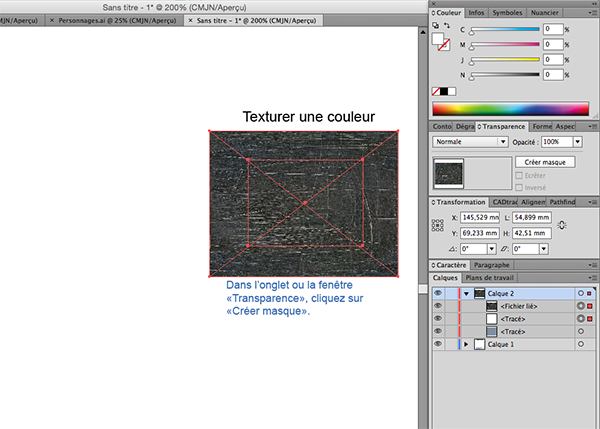Screen dimensions: 600x429
Task: Select the reference point locator grid
Action: [x=437, y=226]
